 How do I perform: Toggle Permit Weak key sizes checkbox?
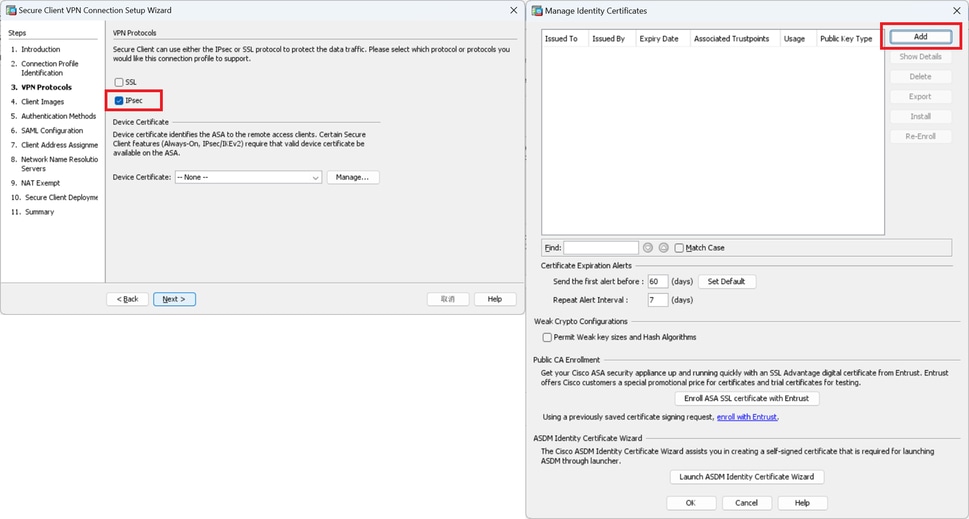547,337
